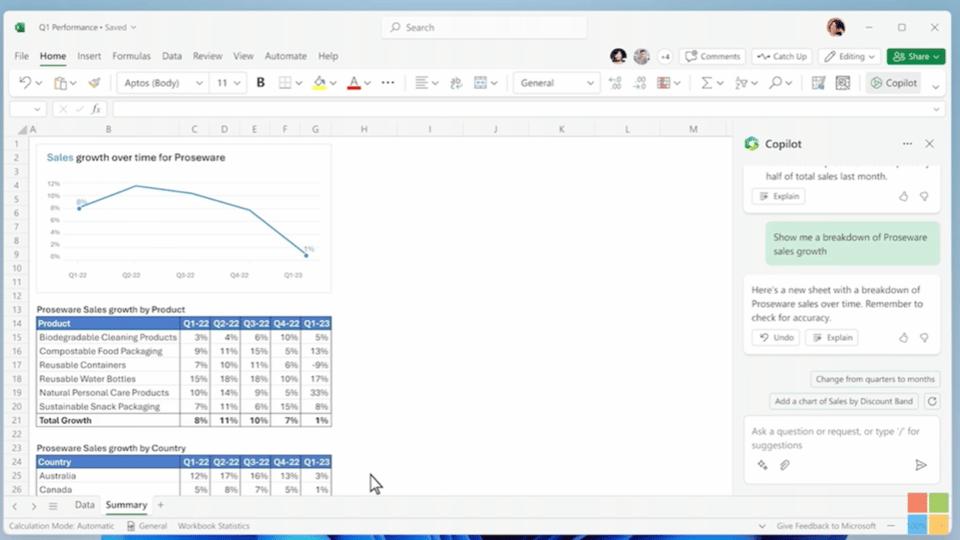Click the green Share button
Viewport: 960px width, 540px height.
916,56
